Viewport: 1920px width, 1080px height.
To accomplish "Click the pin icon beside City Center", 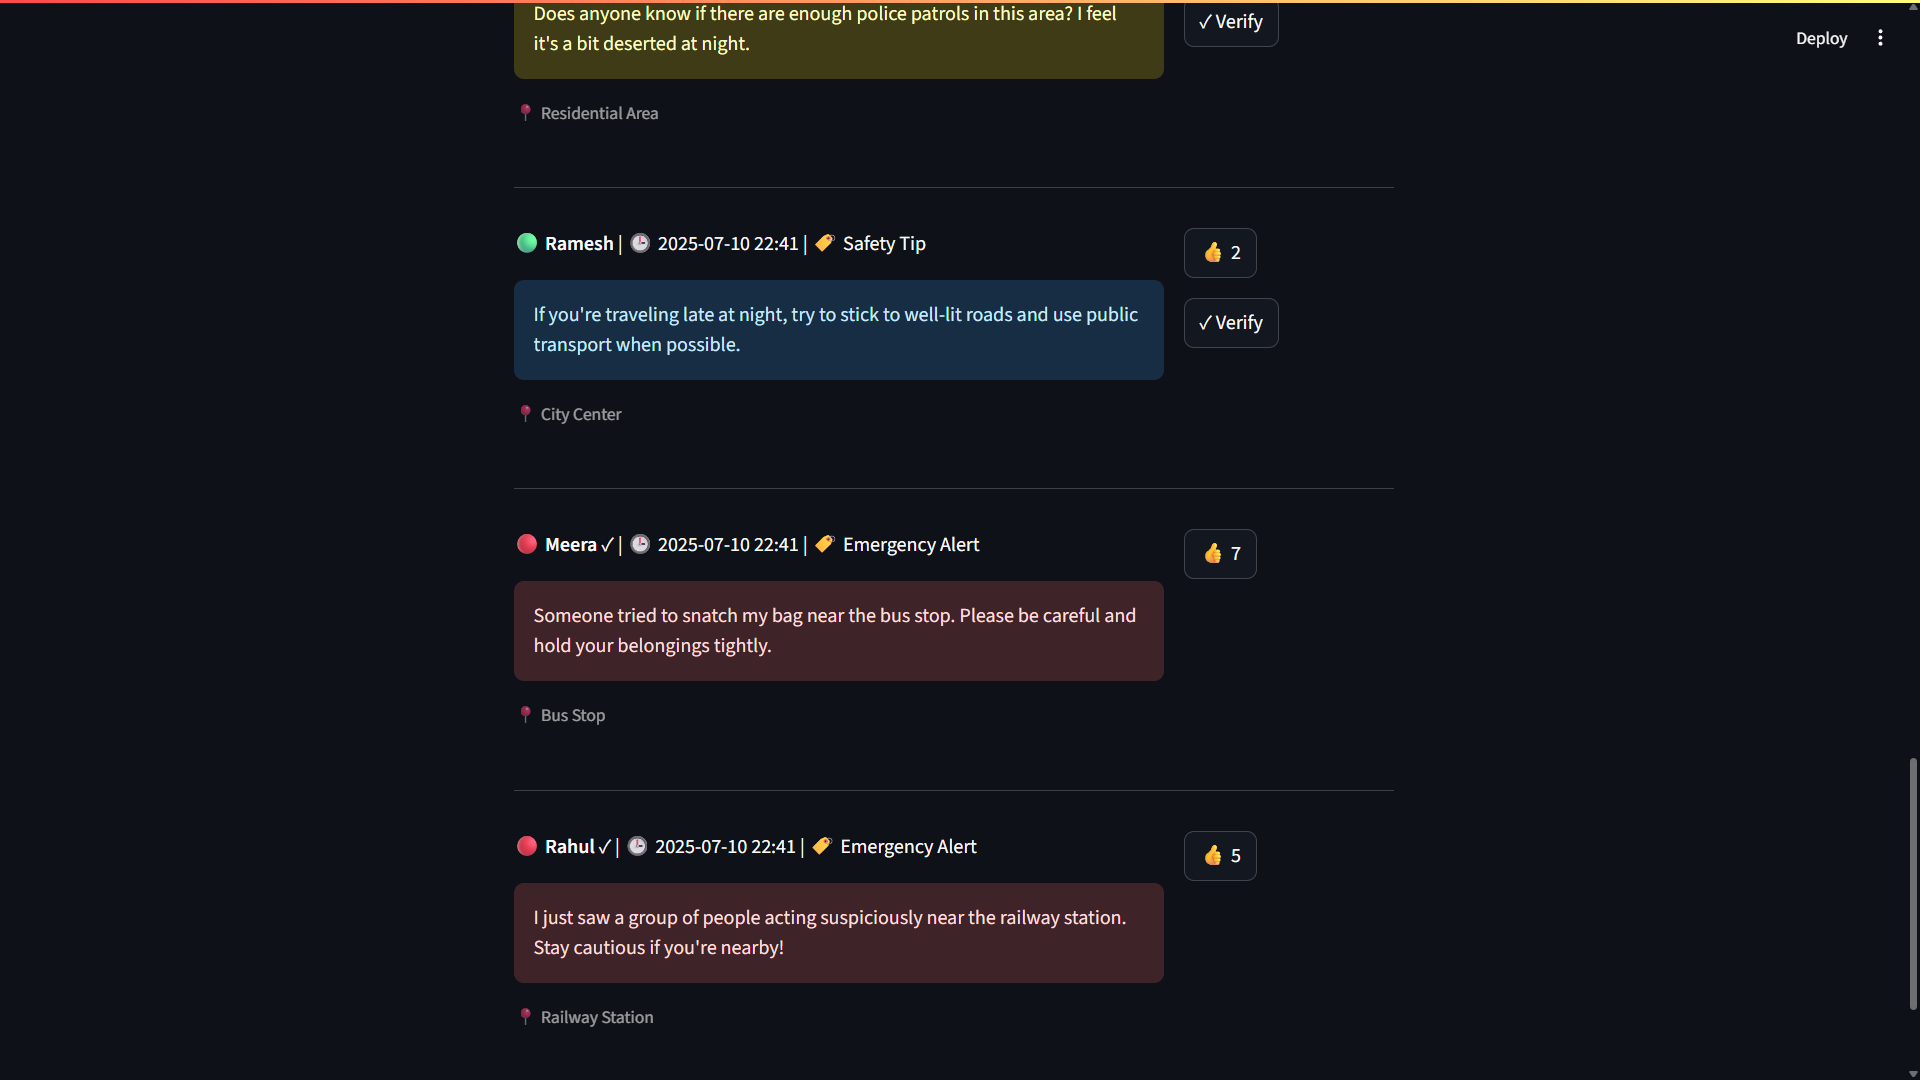I will 525,413.
